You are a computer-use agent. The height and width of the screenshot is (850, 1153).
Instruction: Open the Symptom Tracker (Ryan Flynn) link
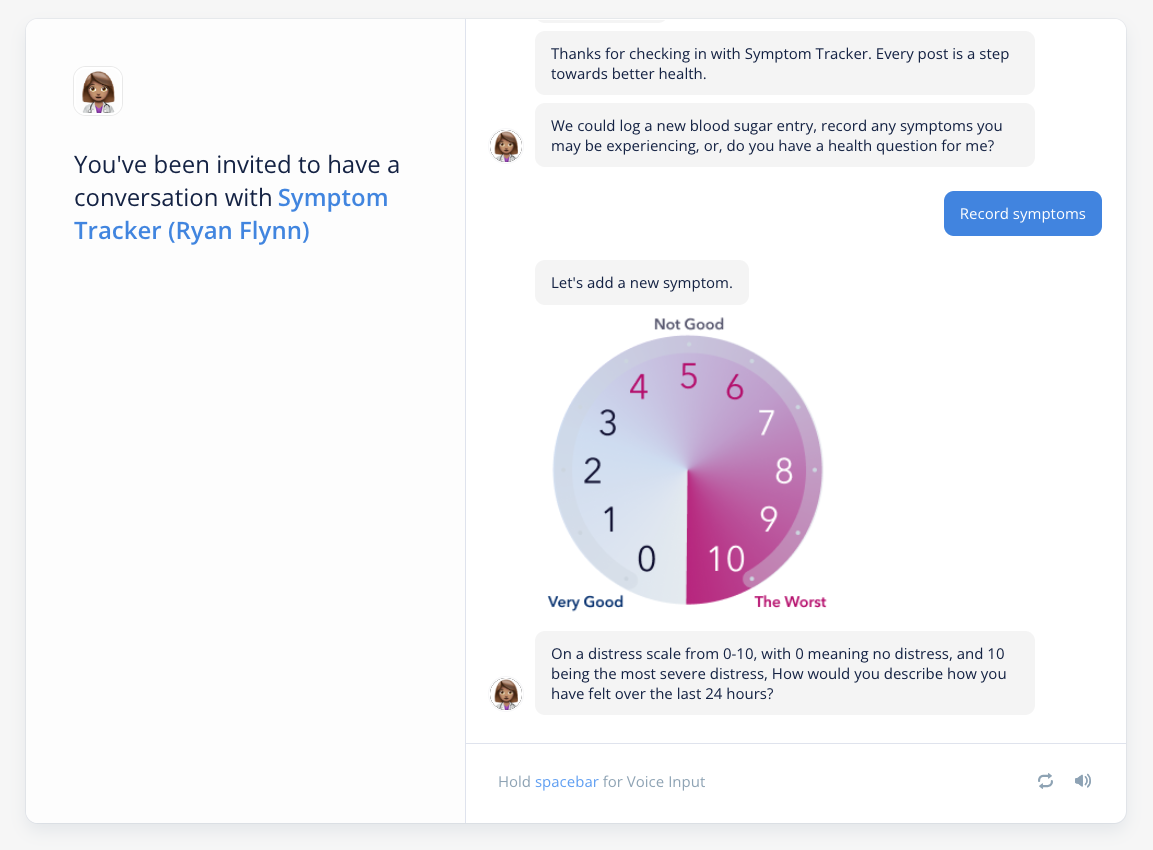(x=231, y=214)
